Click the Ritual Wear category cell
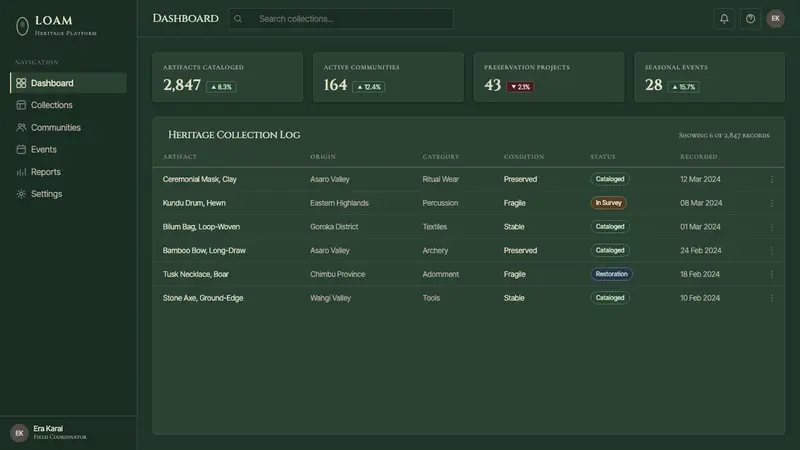This screenshot has width=800, height=450. 440,180
